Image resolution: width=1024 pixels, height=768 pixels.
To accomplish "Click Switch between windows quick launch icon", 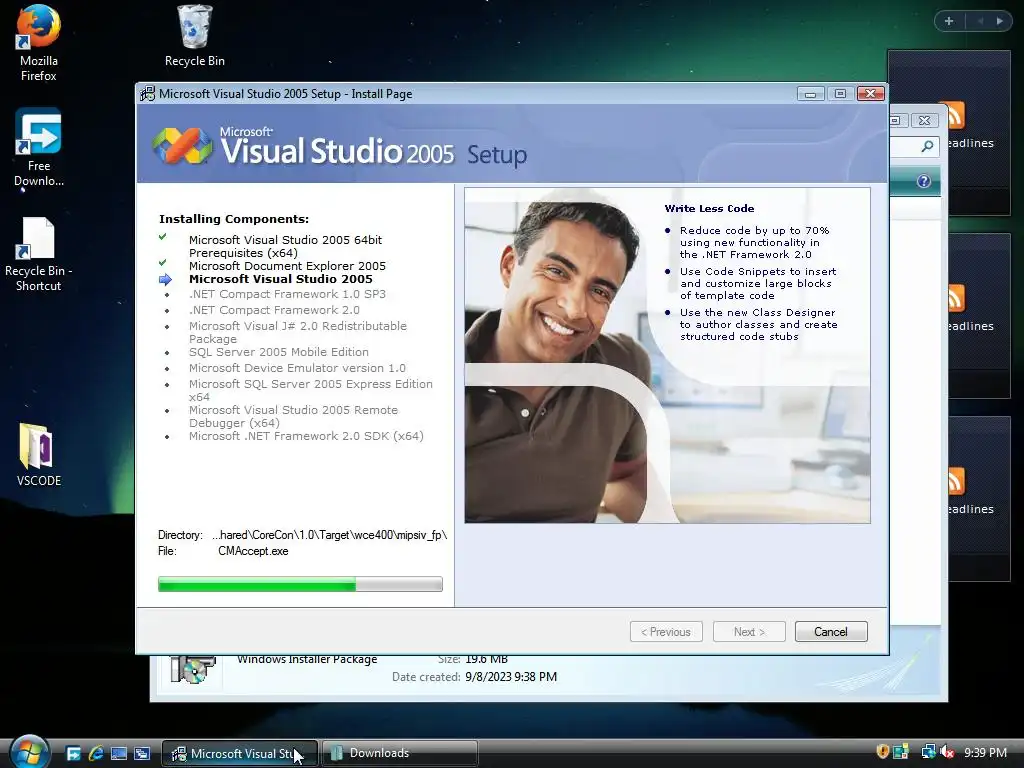I will (142, 753).
